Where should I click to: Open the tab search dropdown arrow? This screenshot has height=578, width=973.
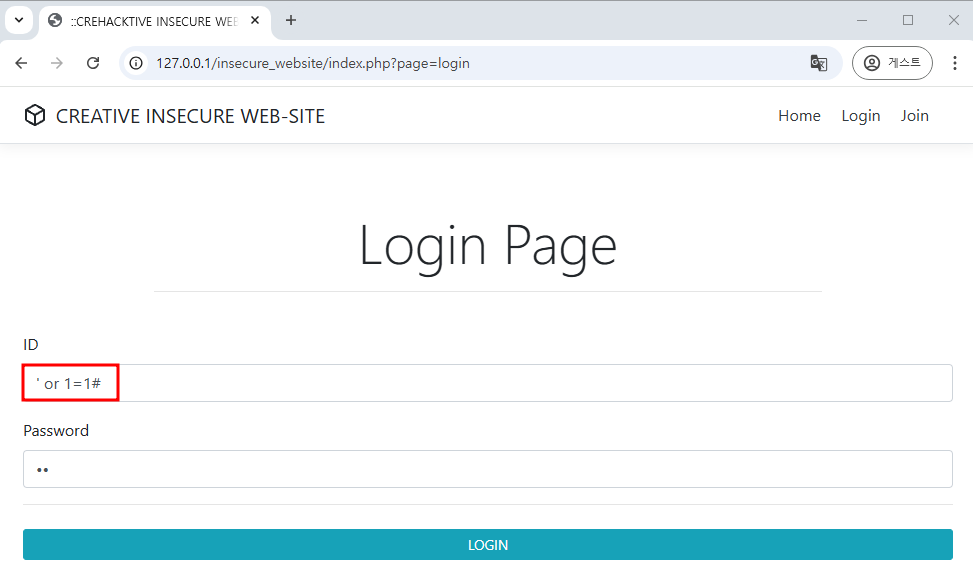click(19, 20)
